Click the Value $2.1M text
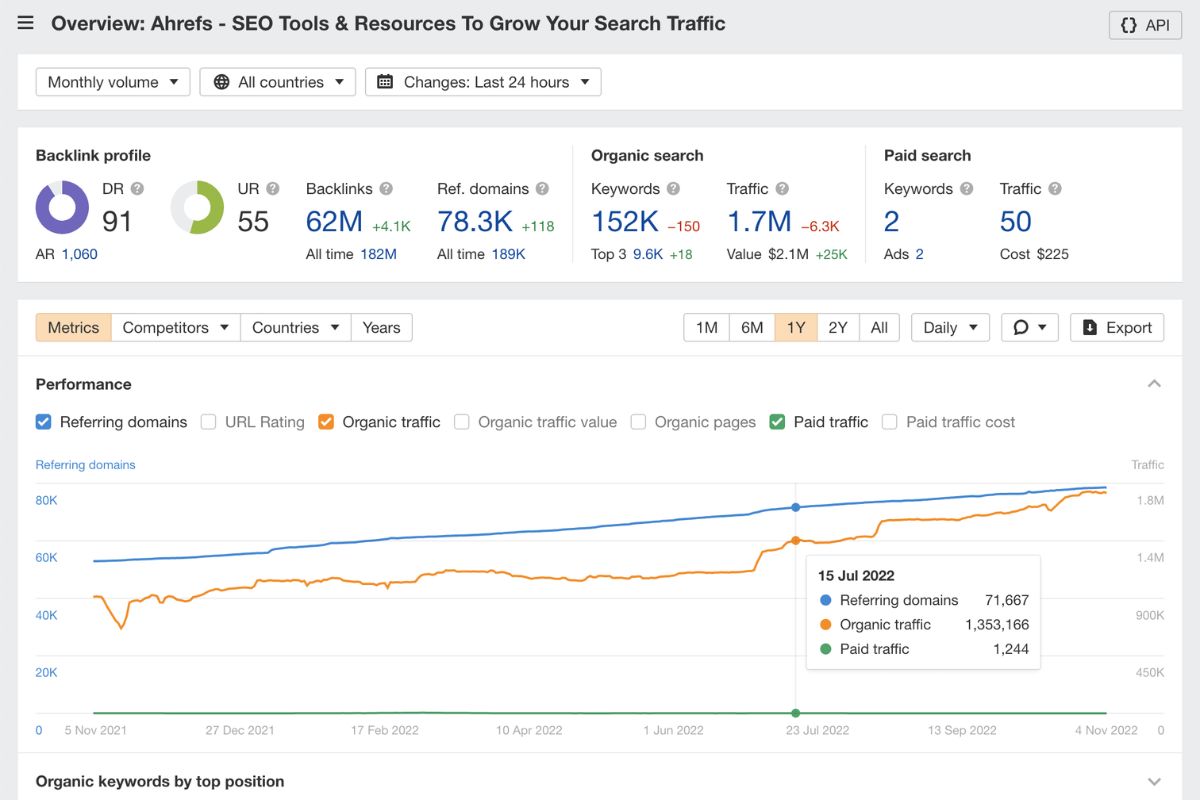This screenshot has width=1200, height=800. pos(768,254)
